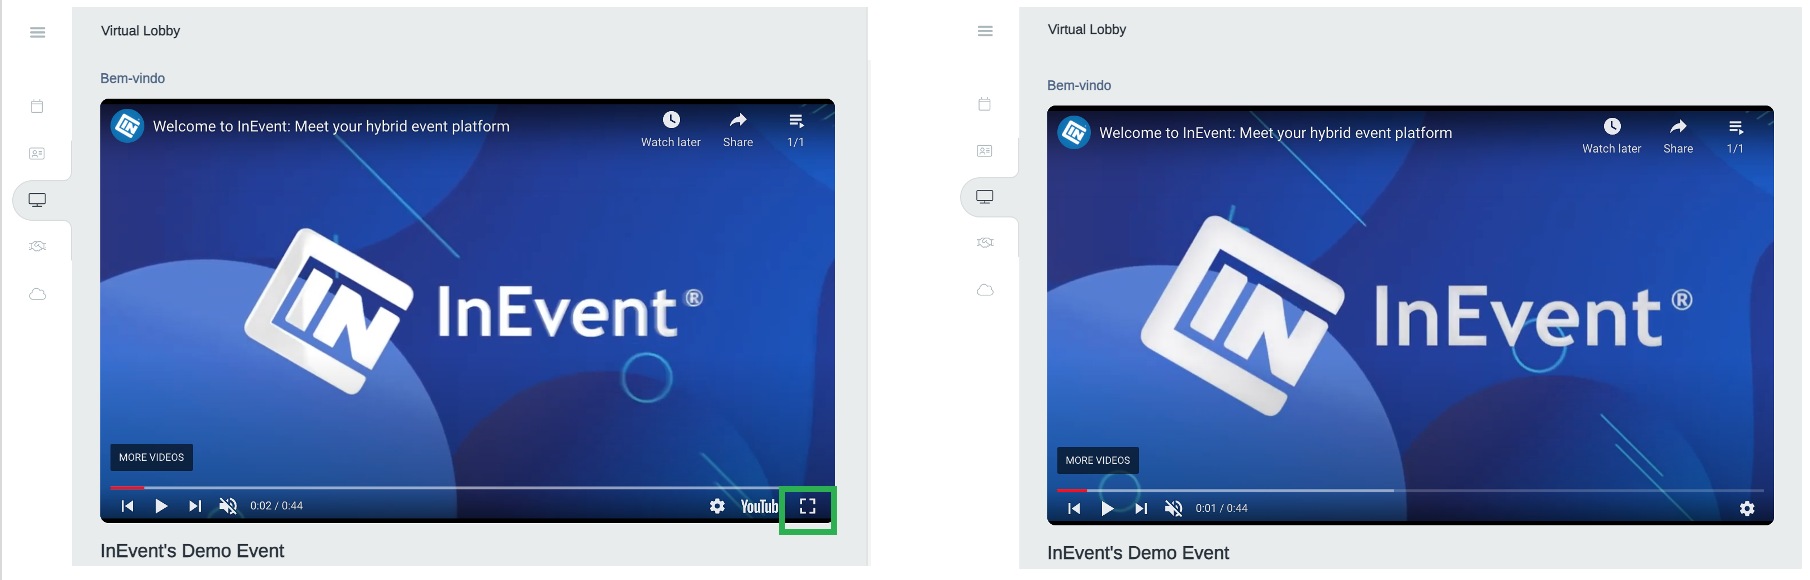Open hamburger menu in left screenshot
This screenshot has height=580, width=1810.
(x=38, y=32)
